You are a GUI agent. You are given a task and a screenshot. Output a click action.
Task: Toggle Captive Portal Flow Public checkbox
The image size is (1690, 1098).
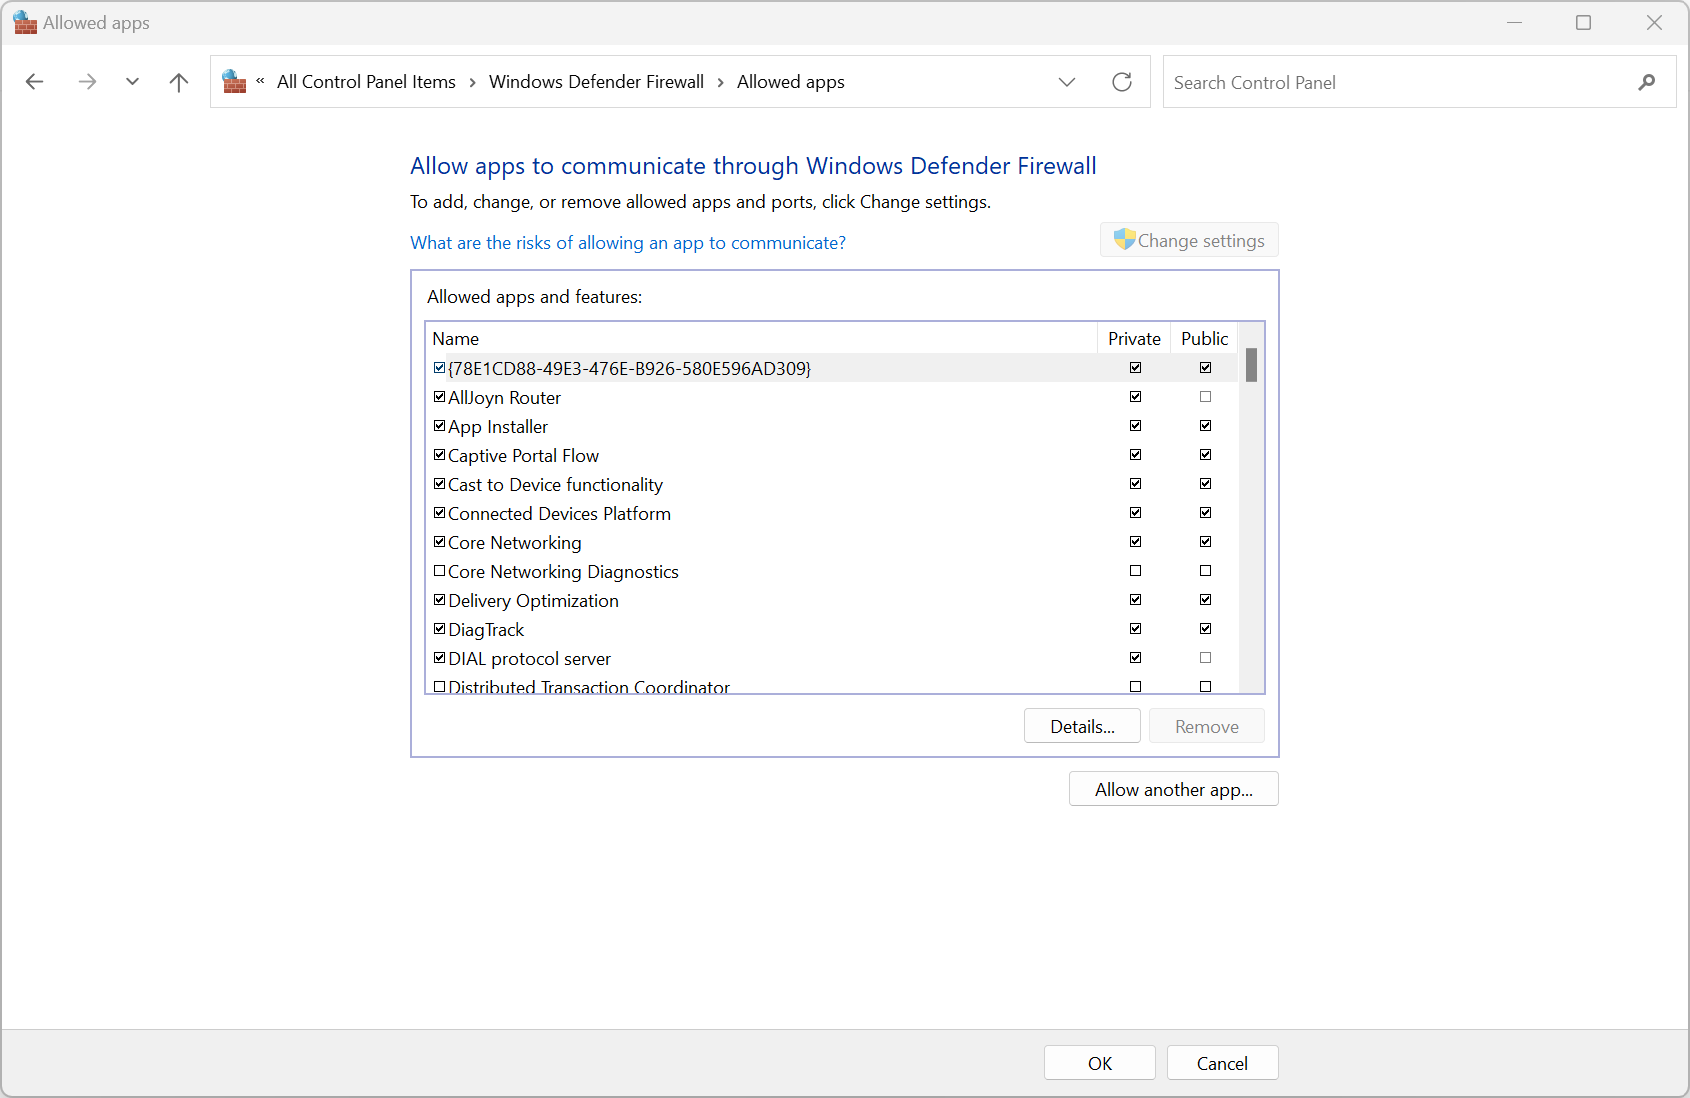[1205, 455]
